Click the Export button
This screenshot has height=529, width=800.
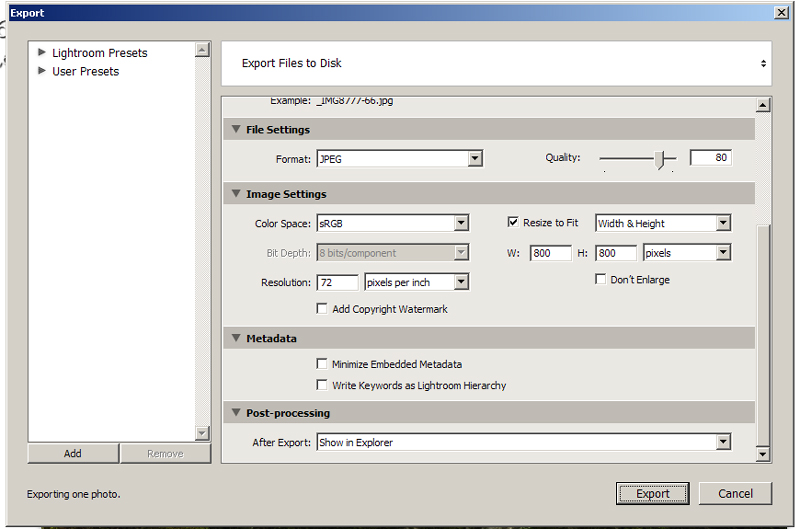tap(653, 493)
